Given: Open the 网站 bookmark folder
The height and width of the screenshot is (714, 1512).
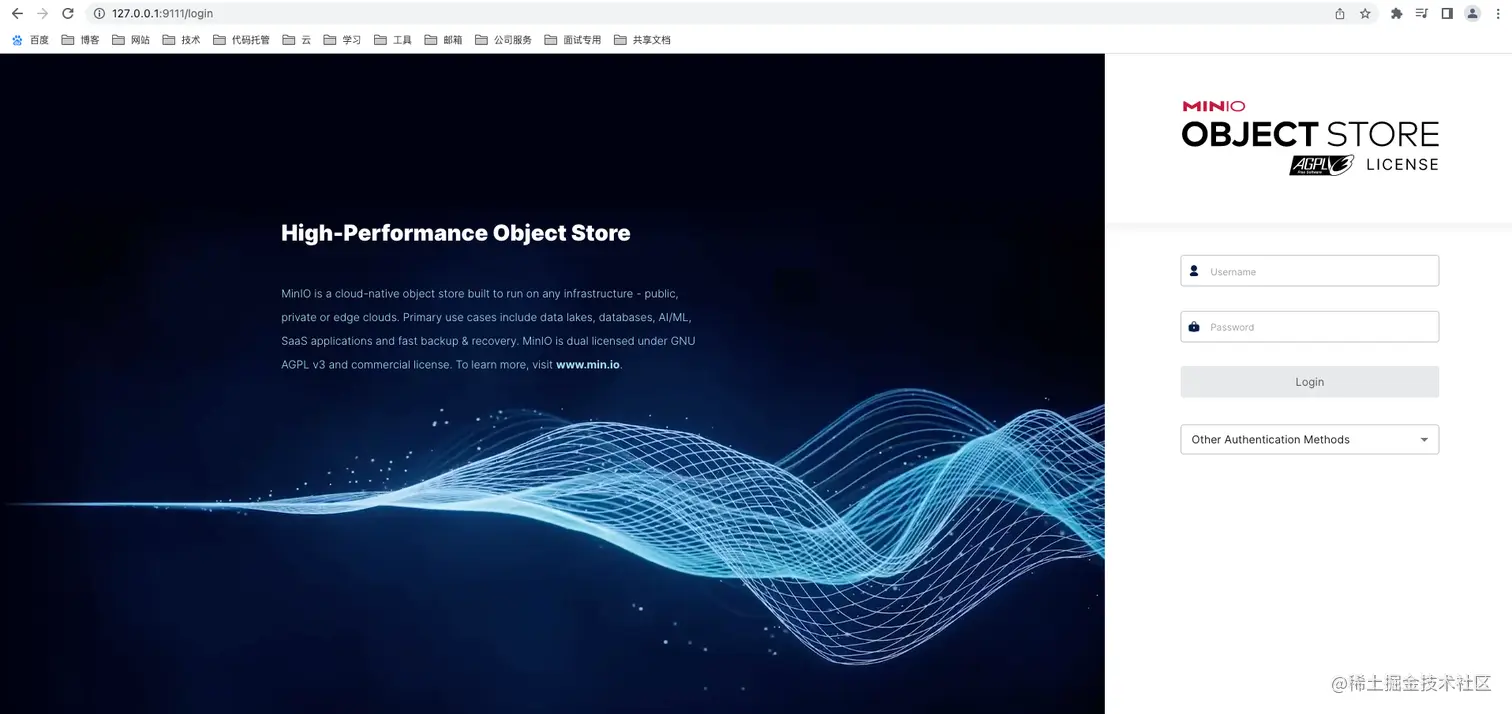Looking at the screenshot, I should click(131, 40).
